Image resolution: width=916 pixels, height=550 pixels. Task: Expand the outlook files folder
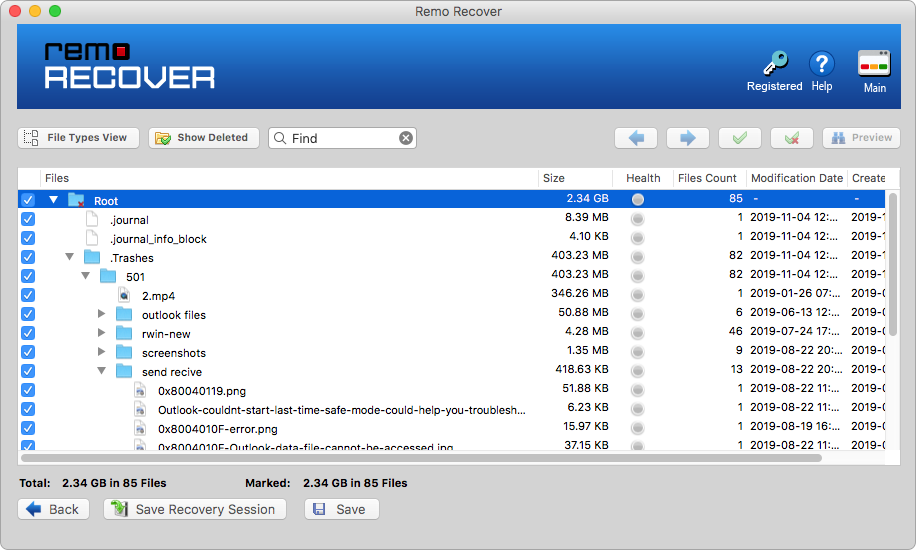101,314
